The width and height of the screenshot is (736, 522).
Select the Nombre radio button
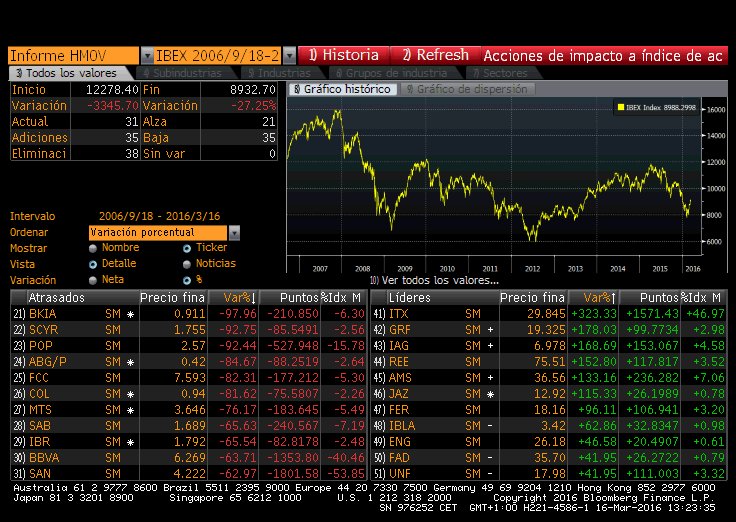(x=93, y=248)
